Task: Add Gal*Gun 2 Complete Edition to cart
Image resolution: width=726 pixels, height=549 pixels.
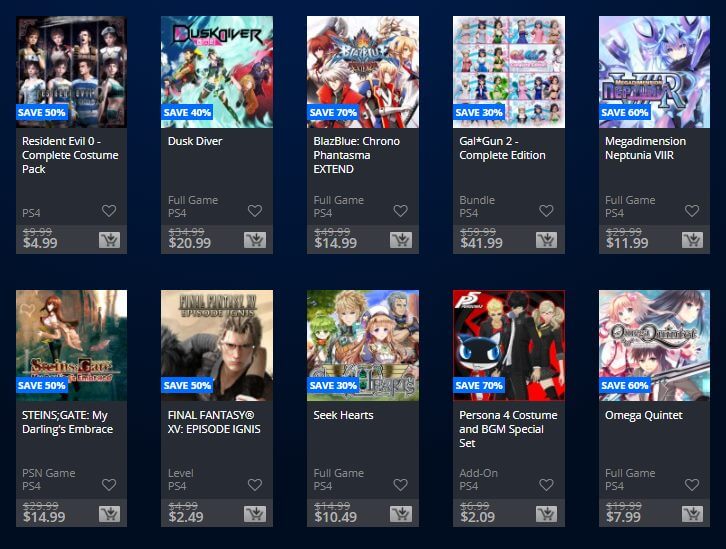Action: [547, 240]
